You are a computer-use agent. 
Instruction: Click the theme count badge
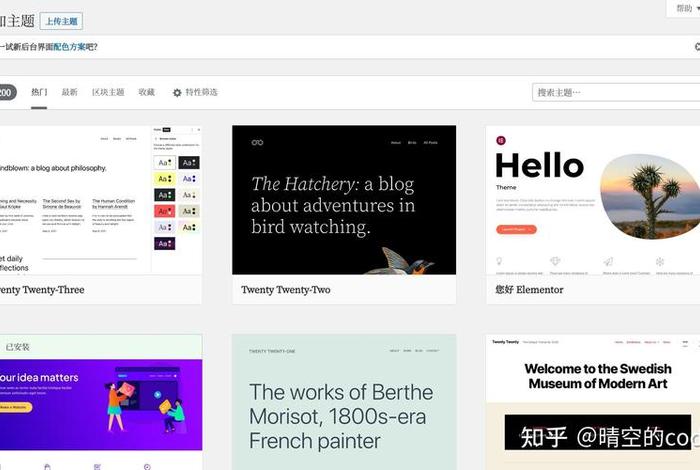tap(6, 93)
